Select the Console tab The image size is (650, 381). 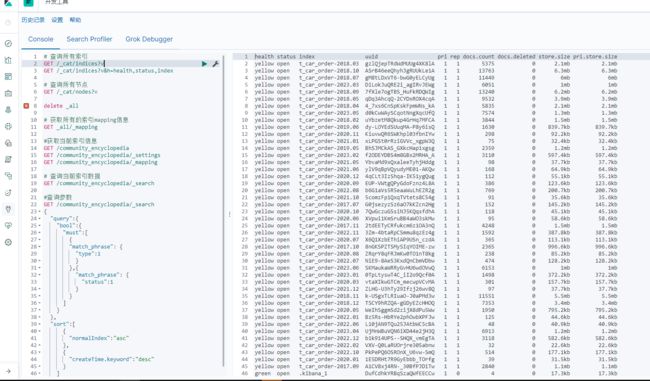pos(41,39)
